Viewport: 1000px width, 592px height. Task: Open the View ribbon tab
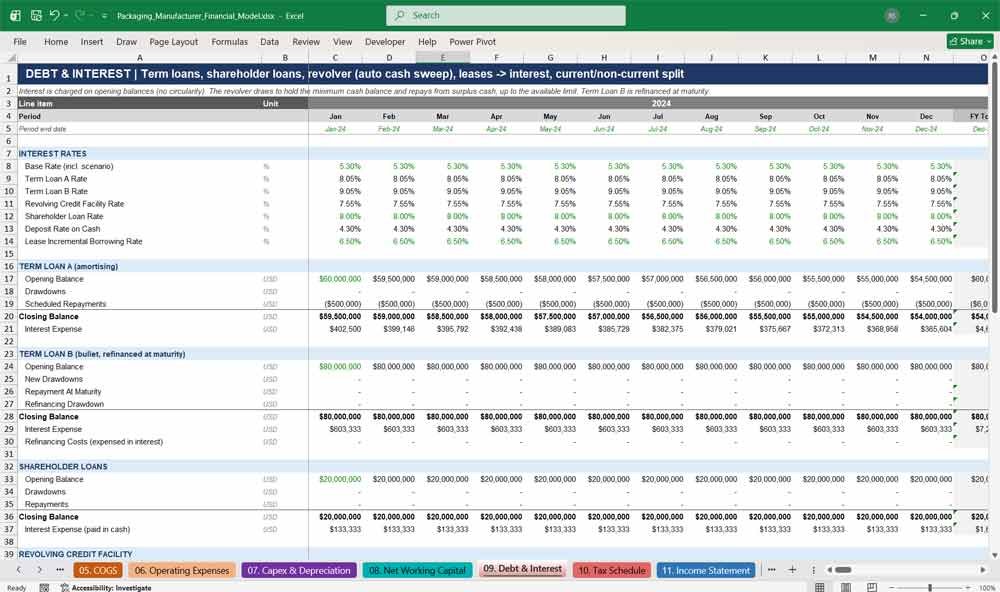pyautogui.click(x=342, y=41)
